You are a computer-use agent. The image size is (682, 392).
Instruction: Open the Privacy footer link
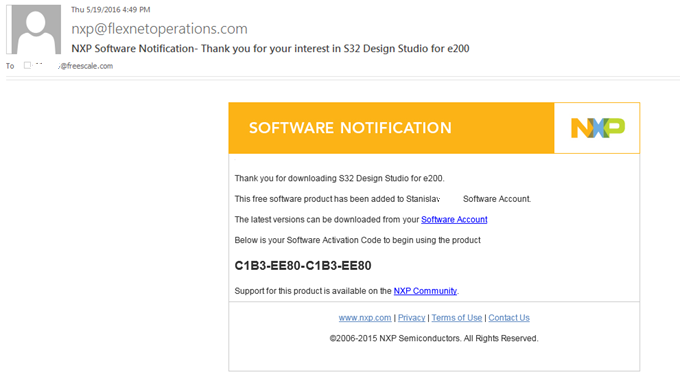coord(411,318)
